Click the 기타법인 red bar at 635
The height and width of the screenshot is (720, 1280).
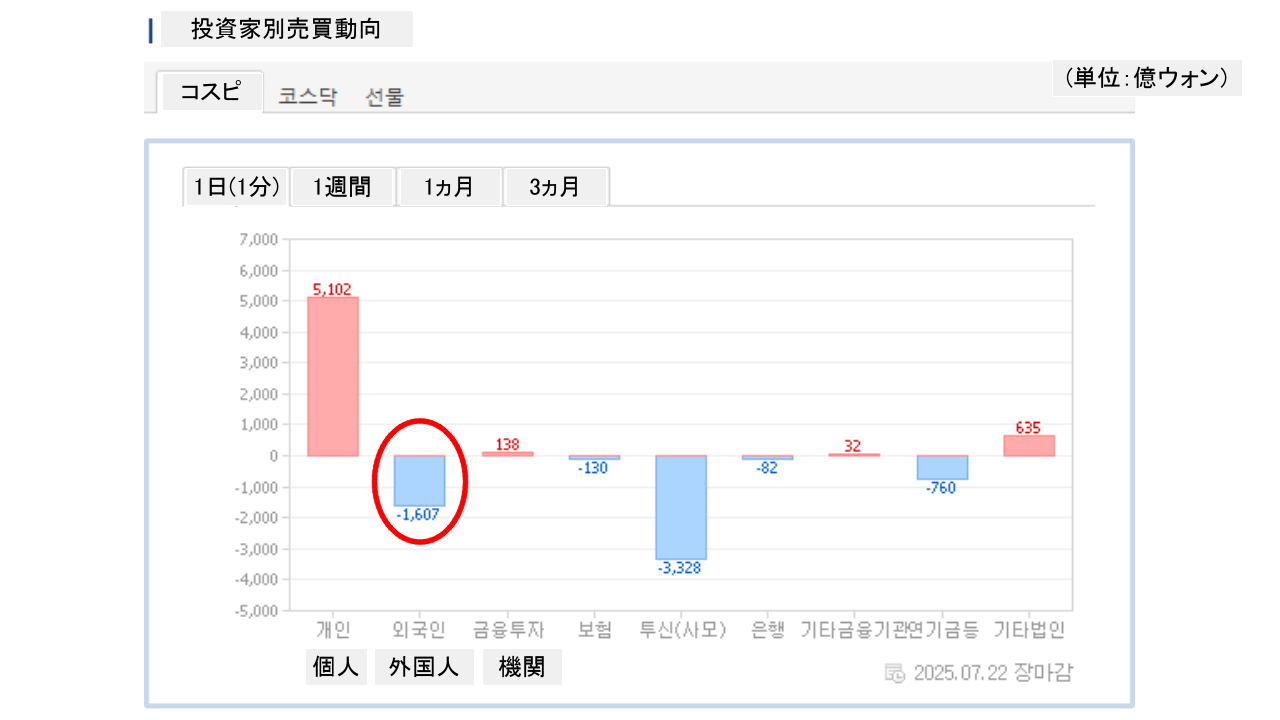click(1029, 446)
